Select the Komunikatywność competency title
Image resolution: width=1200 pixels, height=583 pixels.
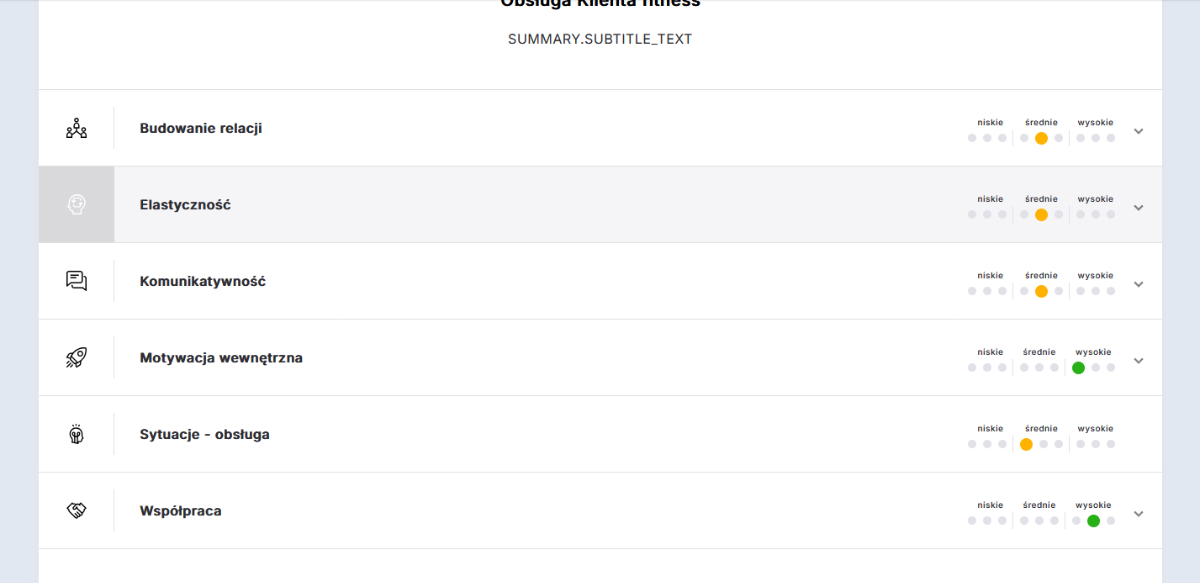(203, 281)
